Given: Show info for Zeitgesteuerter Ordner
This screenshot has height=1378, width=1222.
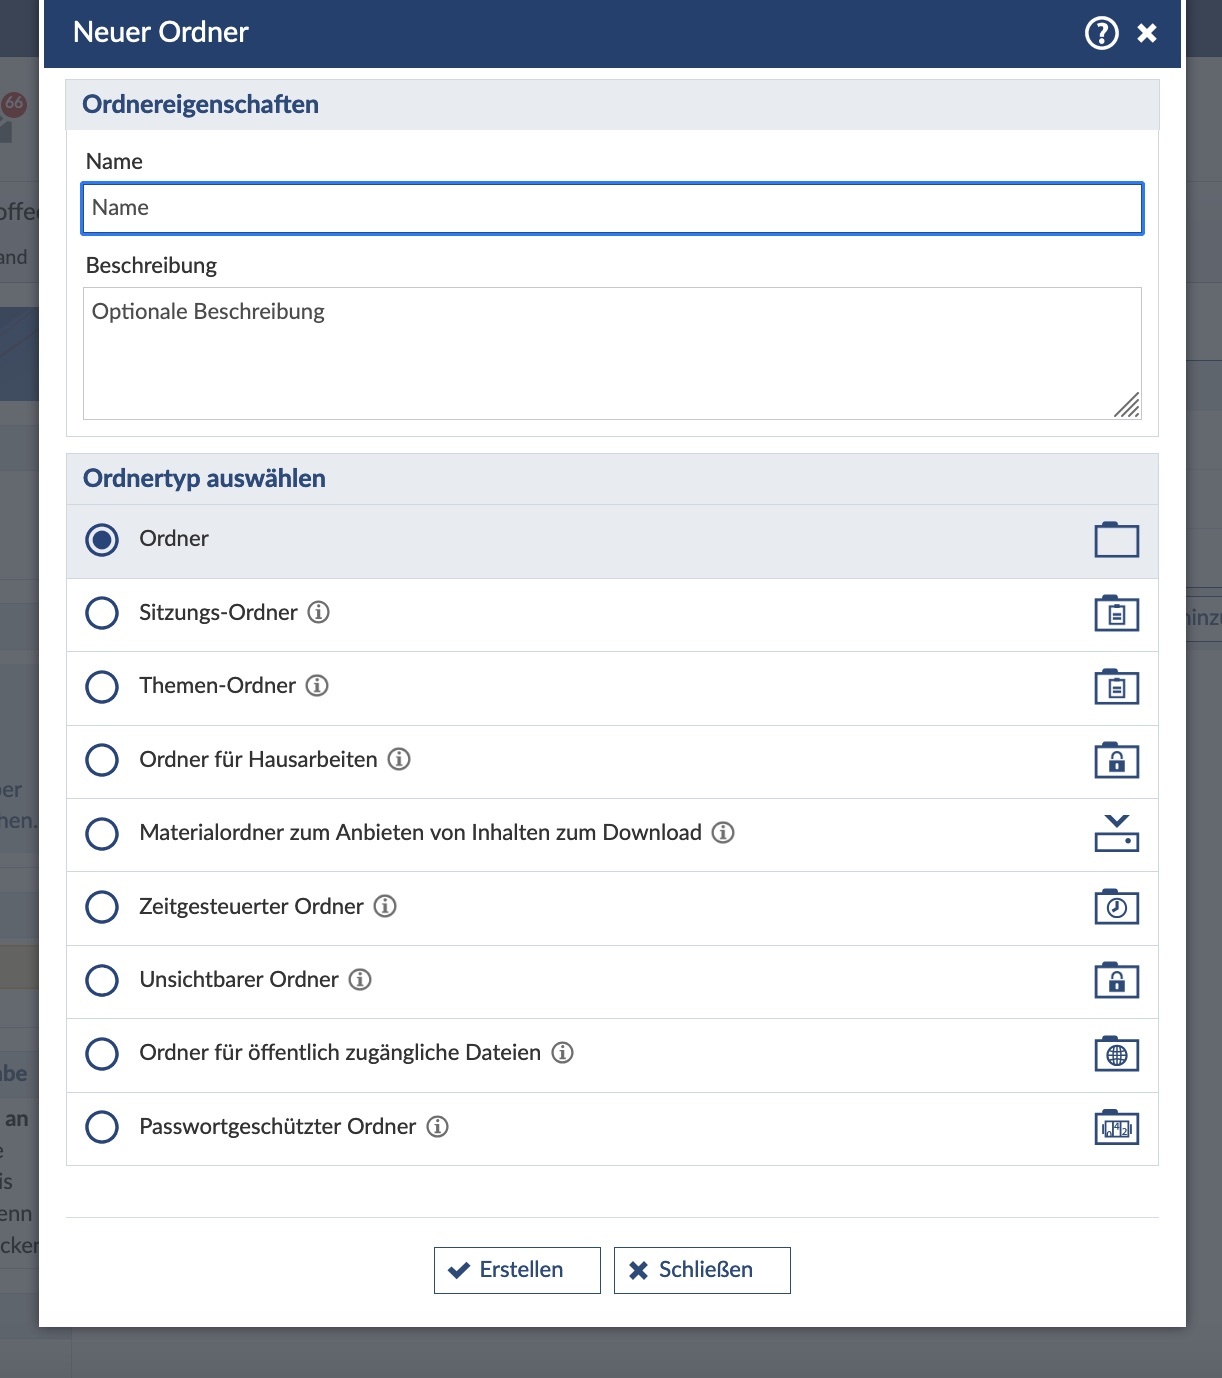Looking at the screenshot, I should (x=385, y=906).
